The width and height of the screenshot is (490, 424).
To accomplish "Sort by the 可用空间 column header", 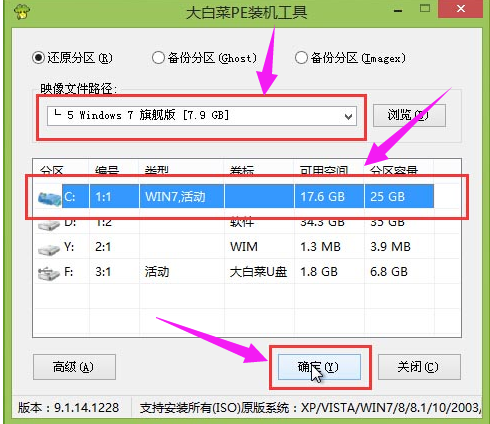I will (323, 171).
